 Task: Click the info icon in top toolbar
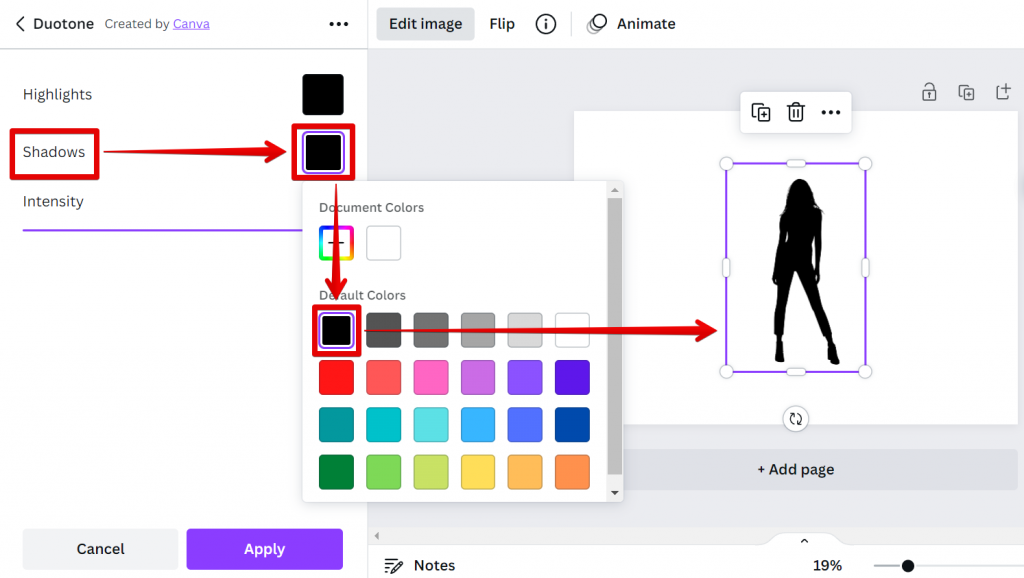(x=545, y=24)
